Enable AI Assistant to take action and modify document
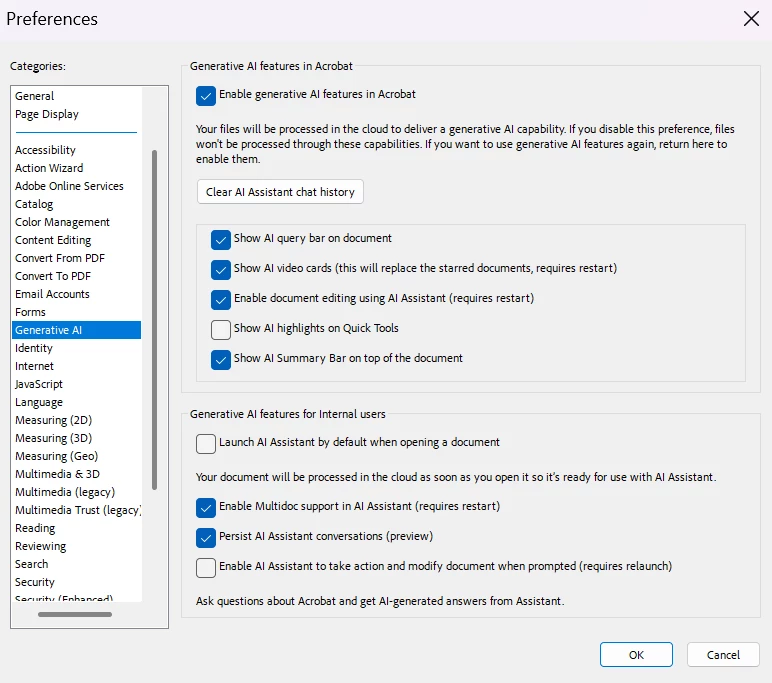Viewport: 772px width, 683px height. pyautogui.click(x=205, y=568)
